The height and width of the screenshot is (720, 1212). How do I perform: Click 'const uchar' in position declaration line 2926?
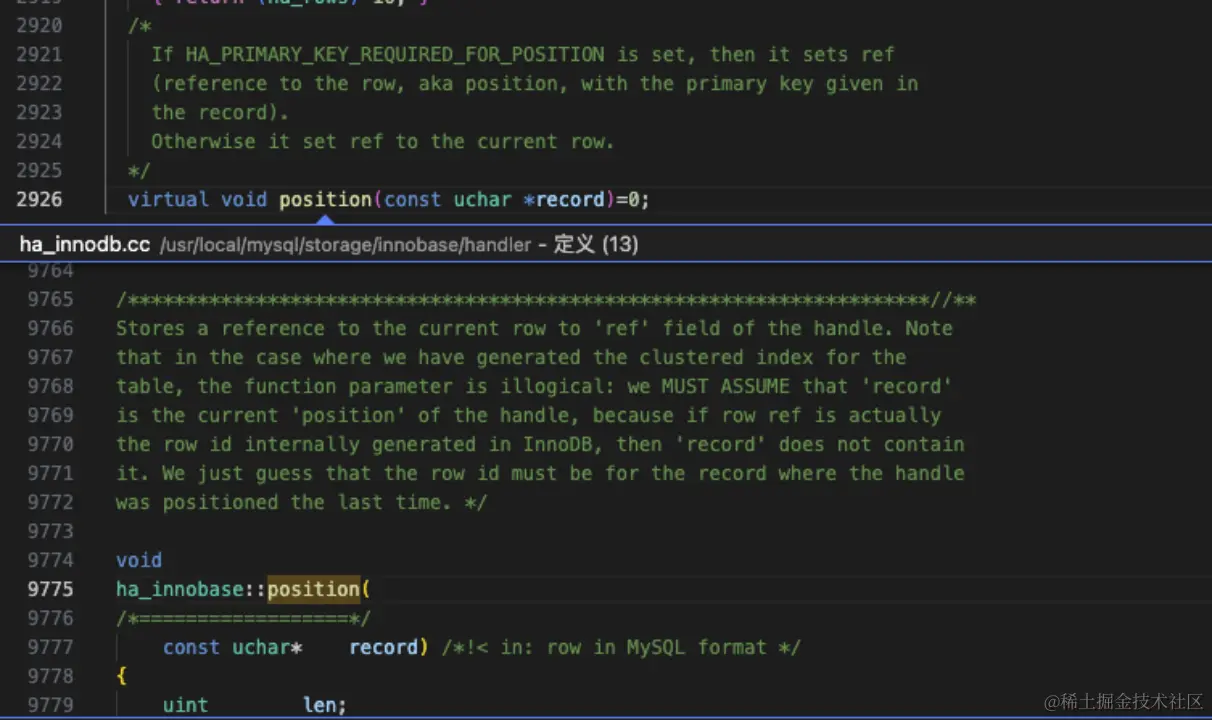[448, 199]
